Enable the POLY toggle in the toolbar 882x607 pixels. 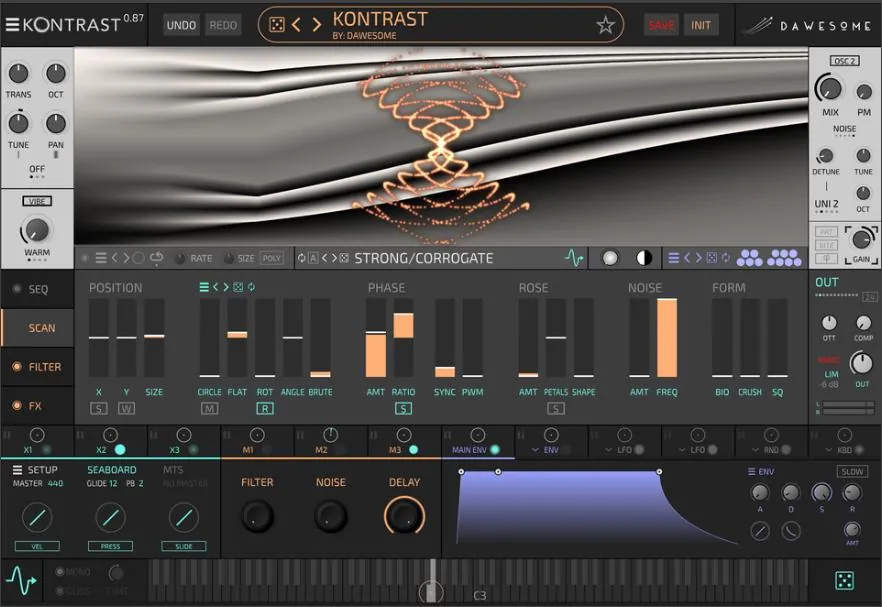(273, 257)
